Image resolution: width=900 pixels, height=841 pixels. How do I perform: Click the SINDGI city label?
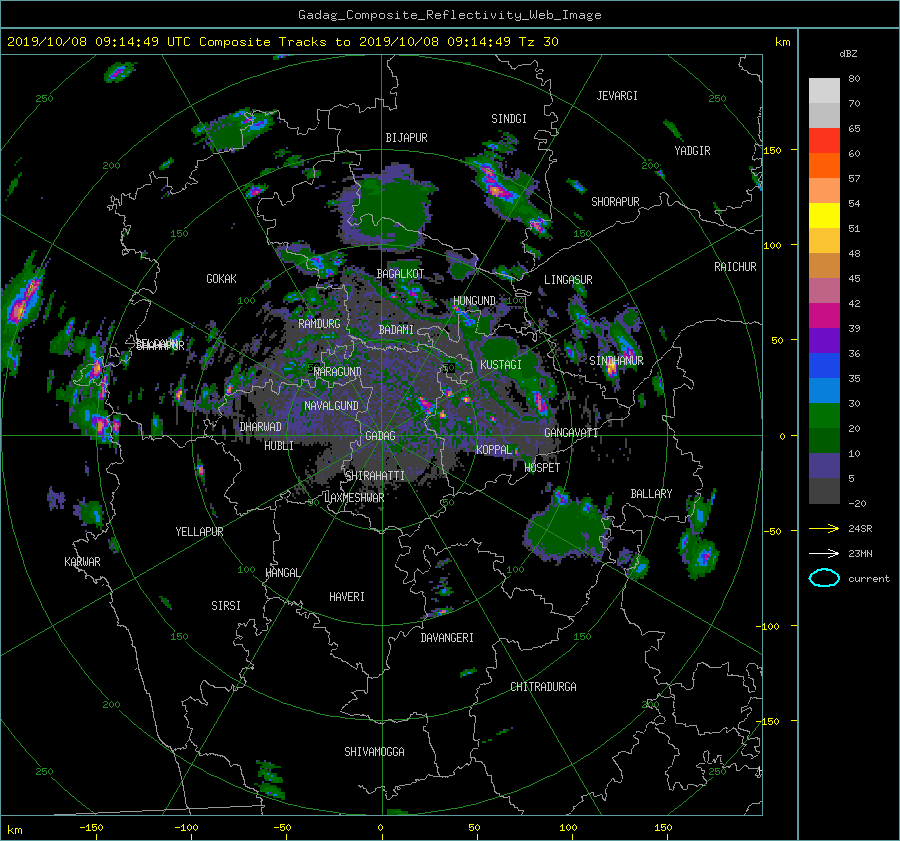[509, 119]
